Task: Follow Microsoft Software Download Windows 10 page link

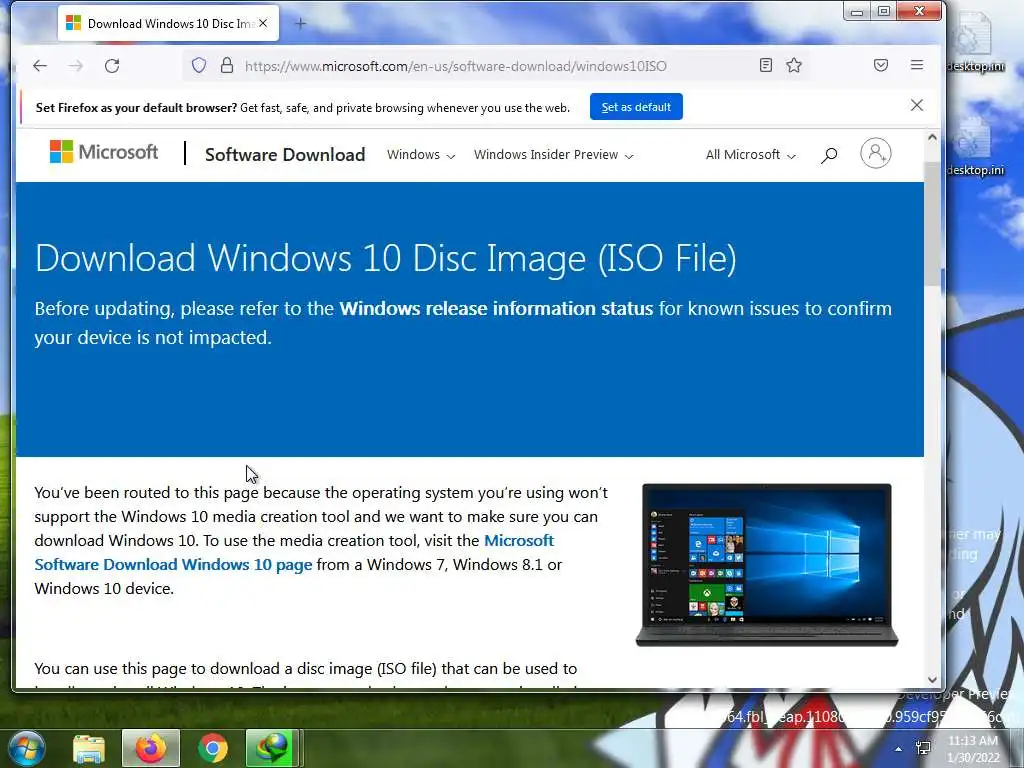Action: [295, 552]
